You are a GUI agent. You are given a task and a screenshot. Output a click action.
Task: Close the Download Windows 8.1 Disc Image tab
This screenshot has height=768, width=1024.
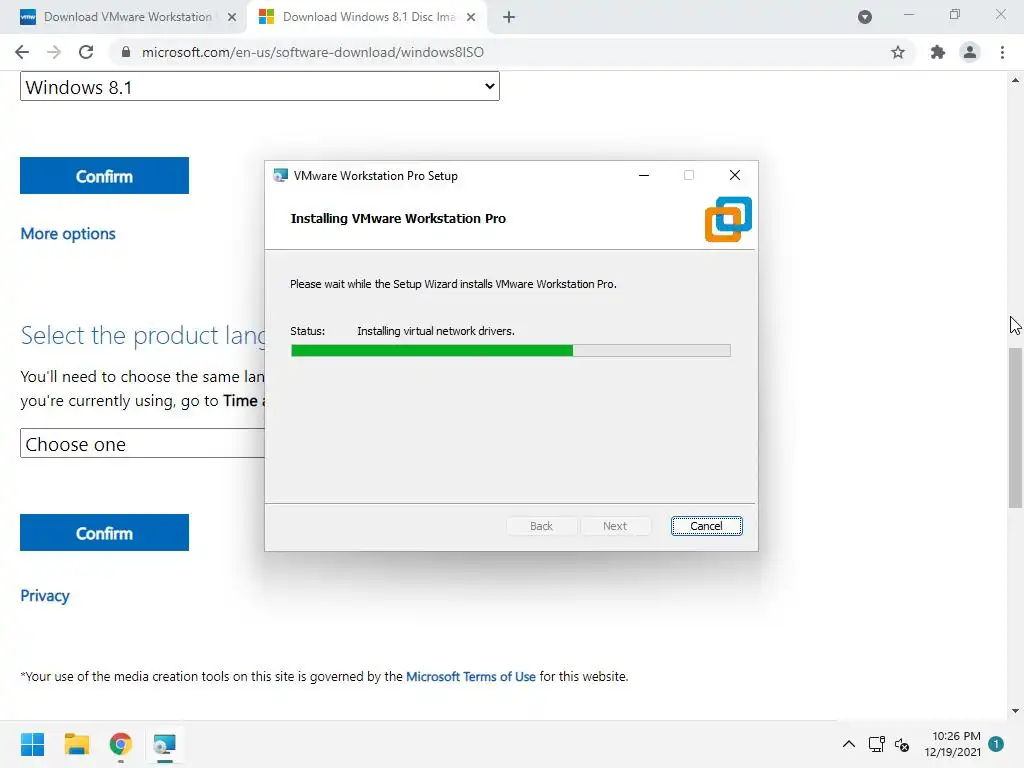point(471,17)
